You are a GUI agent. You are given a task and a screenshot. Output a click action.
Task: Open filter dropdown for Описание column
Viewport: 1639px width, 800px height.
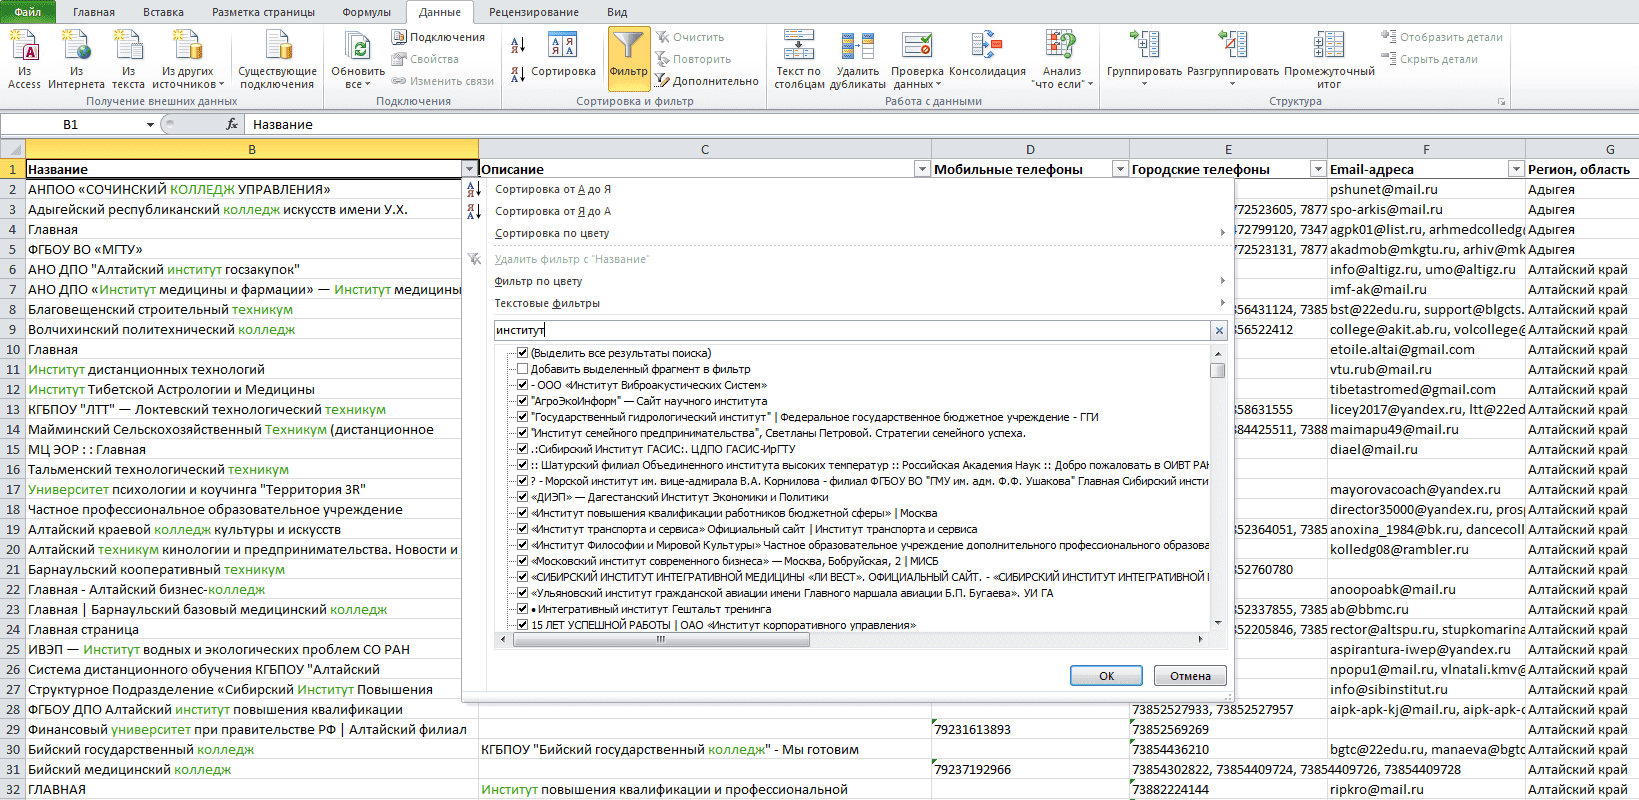click(x=922, y=169)
